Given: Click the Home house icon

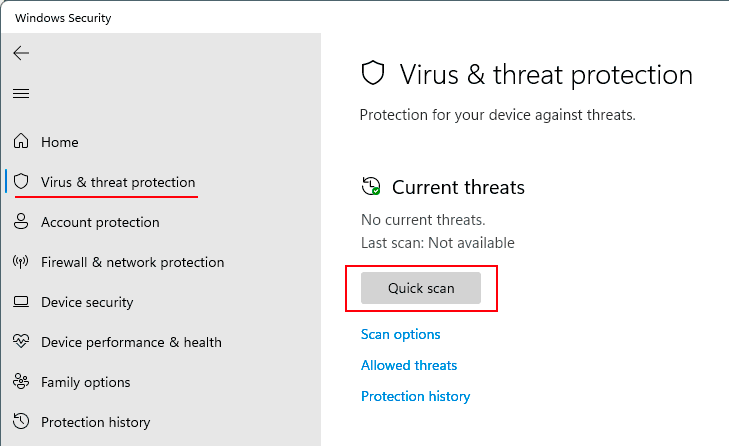Looking at the screenshot, I should coord(21,141).
